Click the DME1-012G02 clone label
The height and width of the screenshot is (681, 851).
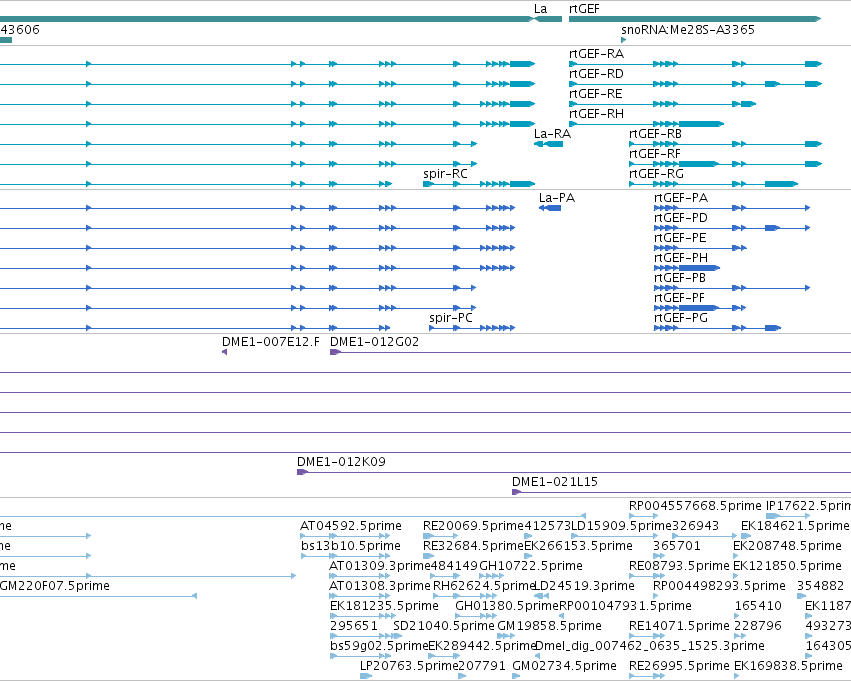(x=374, y=342)
